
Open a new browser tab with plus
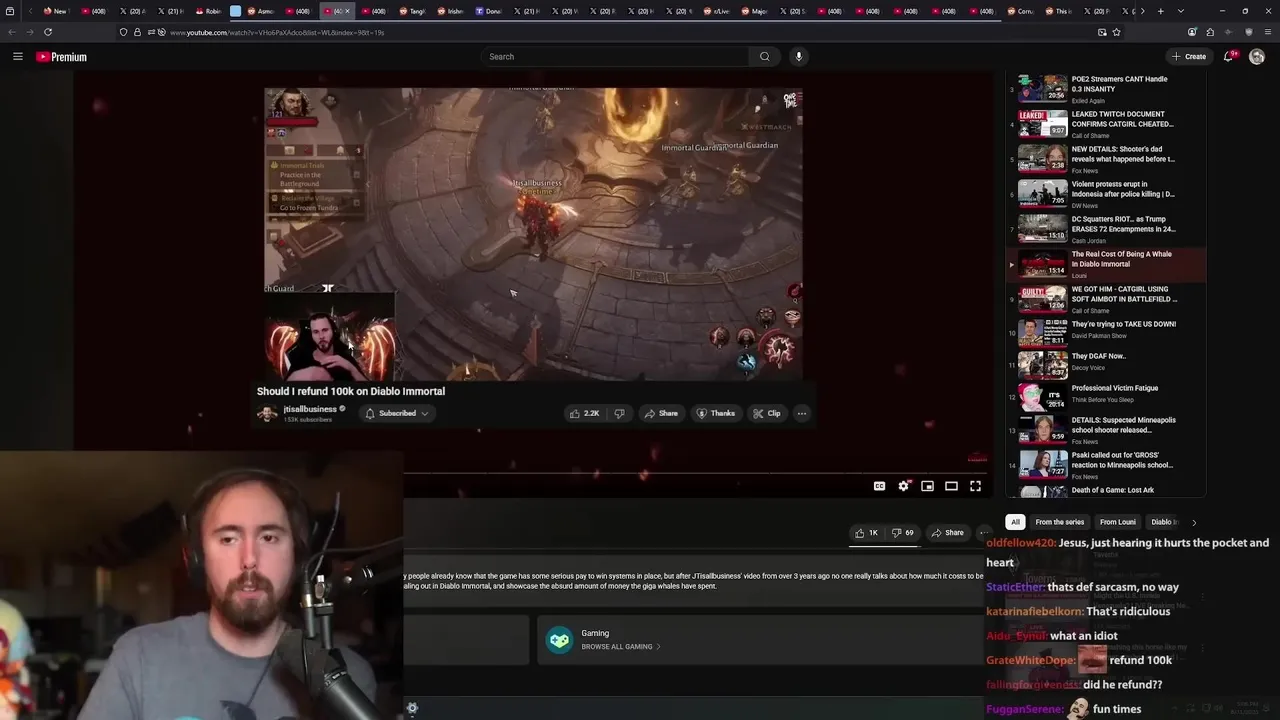[1160, 11]
